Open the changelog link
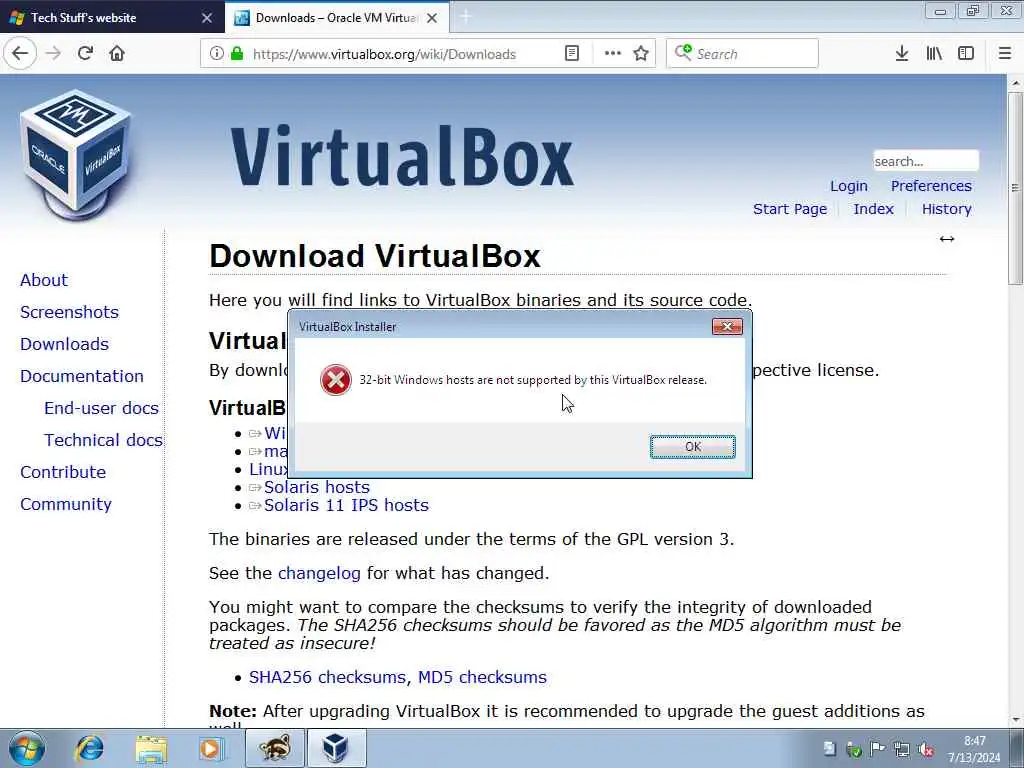 tap(319, 573)
